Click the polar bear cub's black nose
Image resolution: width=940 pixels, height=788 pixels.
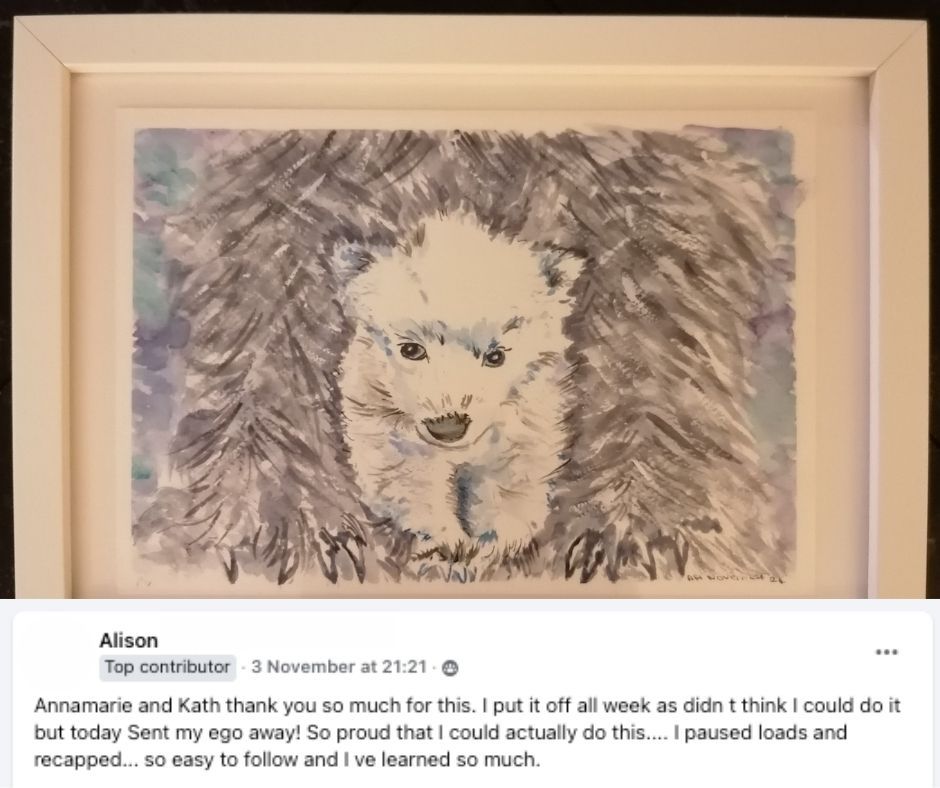[x=447, y=427]
